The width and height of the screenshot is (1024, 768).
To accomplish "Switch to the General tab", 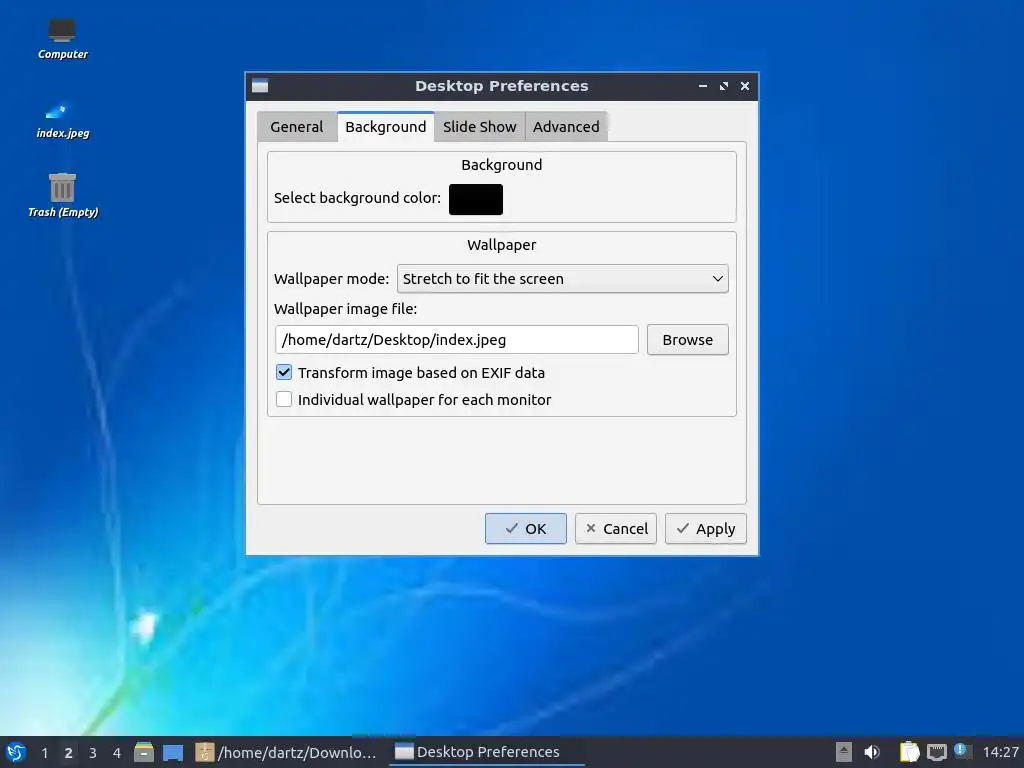I will 296,127.
